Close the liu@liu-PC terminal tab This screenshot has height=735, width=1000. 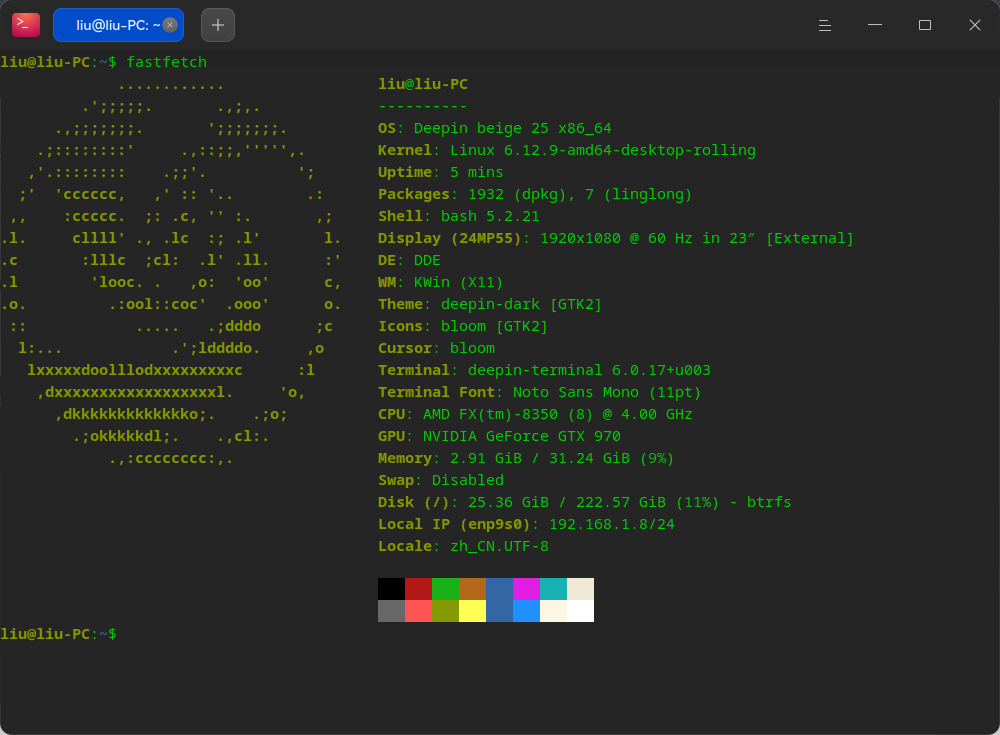(170, 25)
